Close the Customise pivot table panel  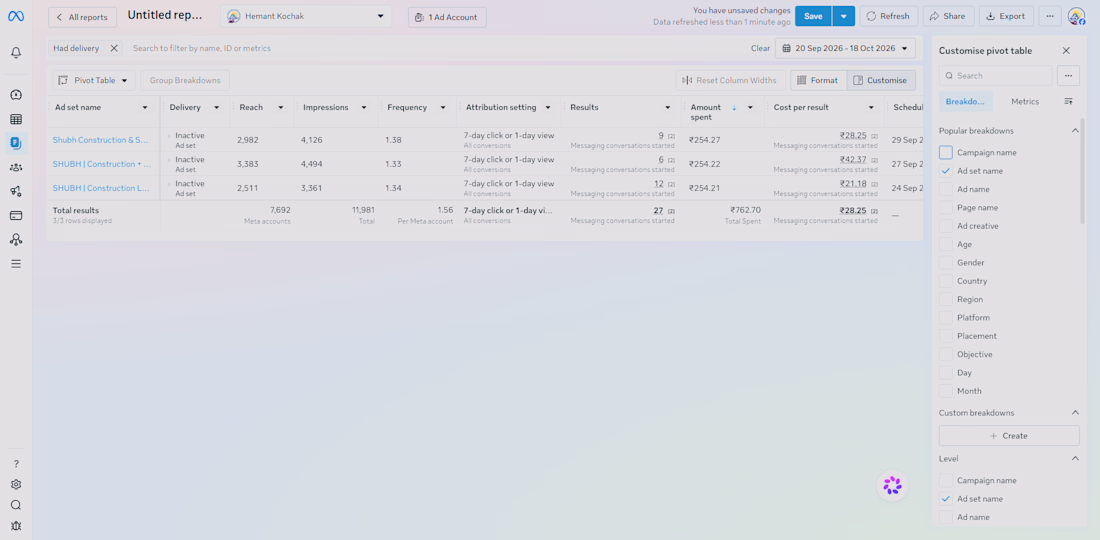tap(1066, 50)
